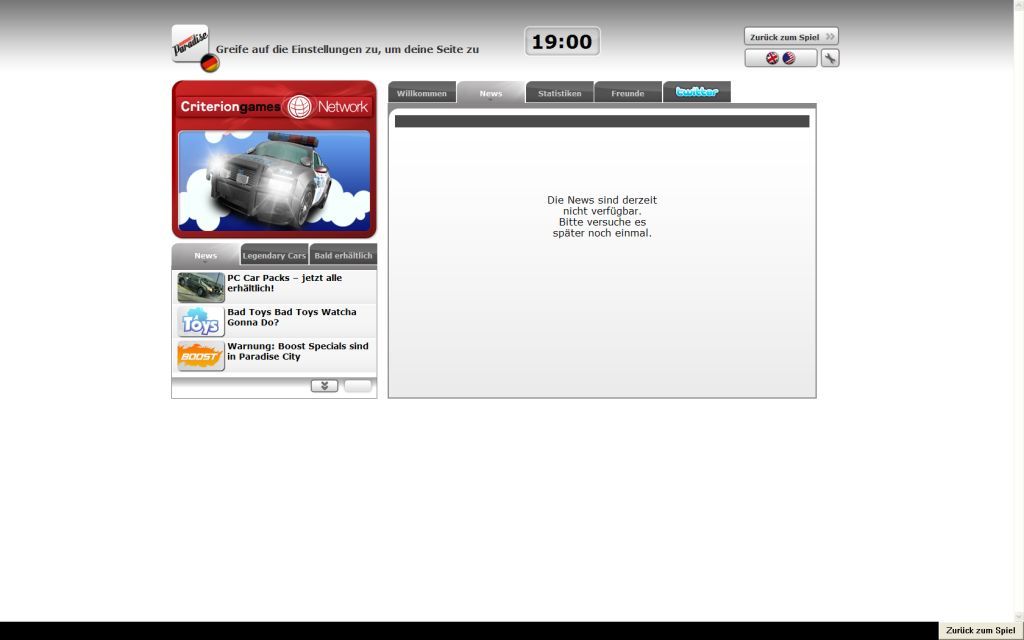The image size is (1024, 640).
Task: Click the Criterion Games Network globe icon
Action: tap(299, 106)
